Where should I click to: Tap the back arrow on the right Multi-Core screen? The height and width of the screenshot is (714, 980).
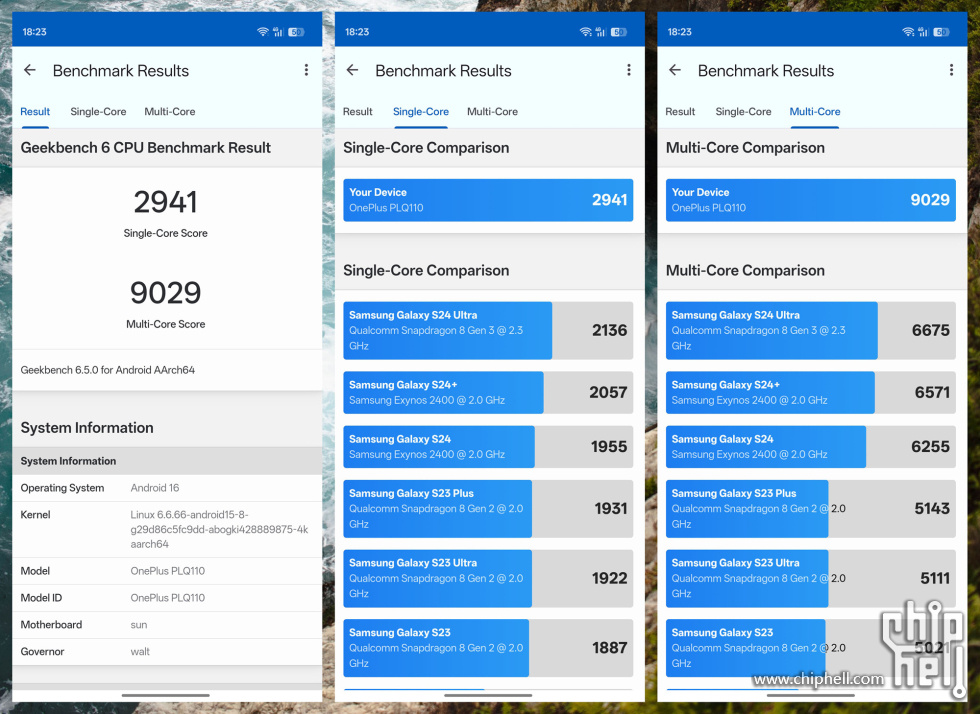[x=675, y=71]
